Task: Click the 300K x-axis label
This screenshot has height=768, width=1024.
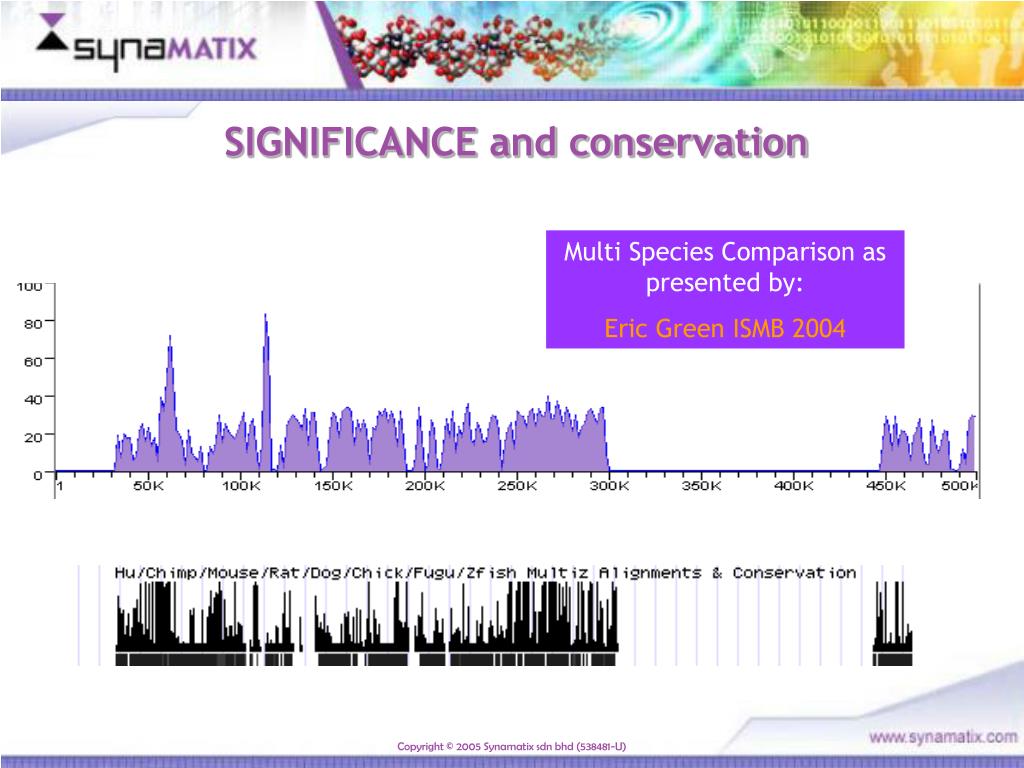Action: [609, 486]
